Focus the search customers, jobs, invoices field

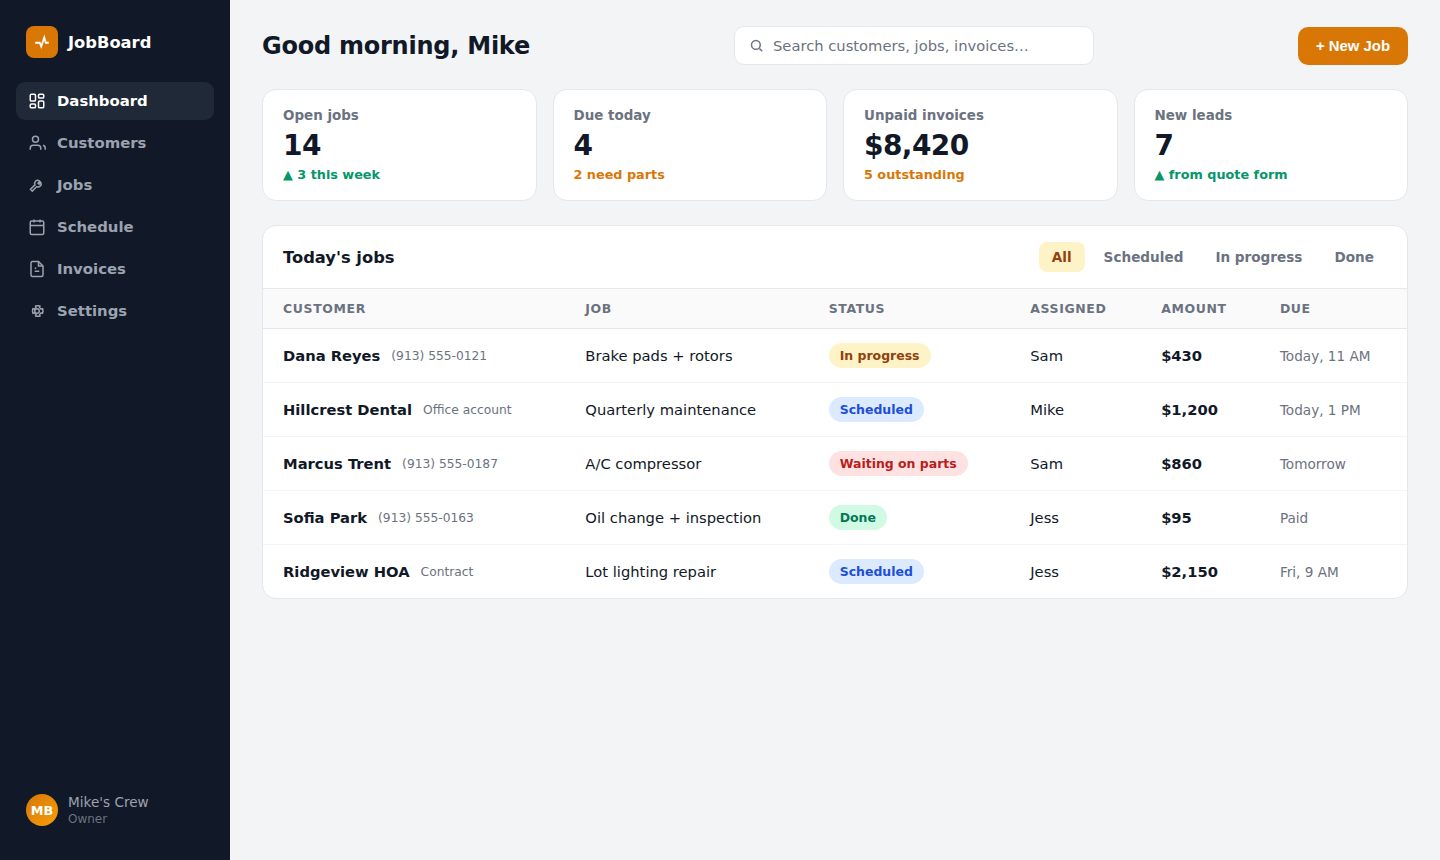[x=914, y=46]
